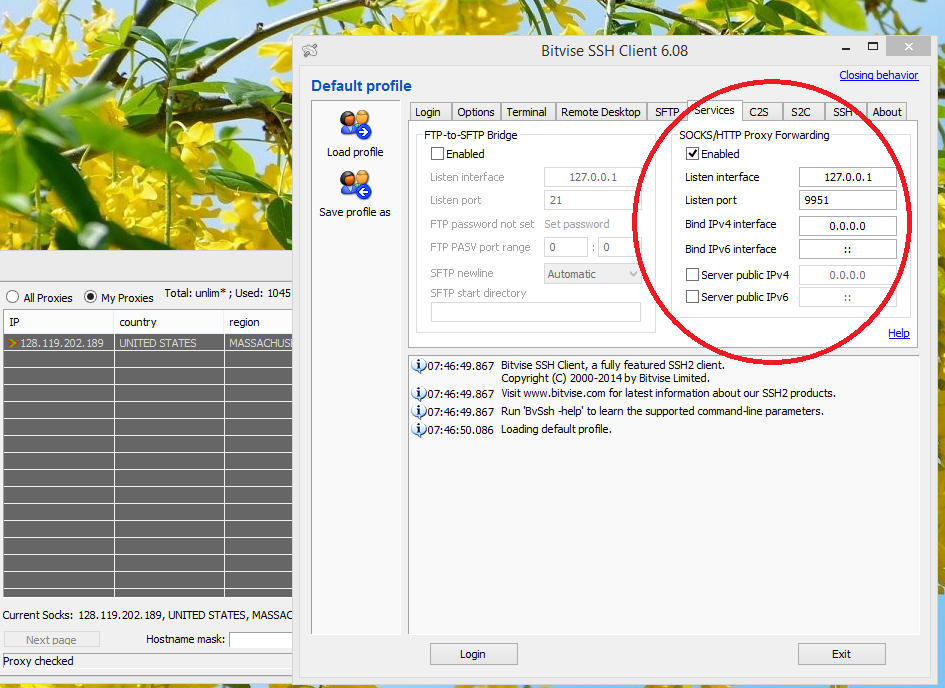Open the Remote Desktop tab
The height and width of the screenshot is (688, 945).
pyautogui.click(x=600, y=112)
